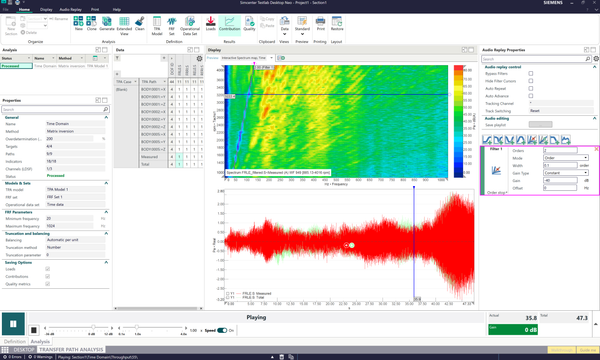Click the filter Orders input field
600x360 pixels.
tap(560, 150)
